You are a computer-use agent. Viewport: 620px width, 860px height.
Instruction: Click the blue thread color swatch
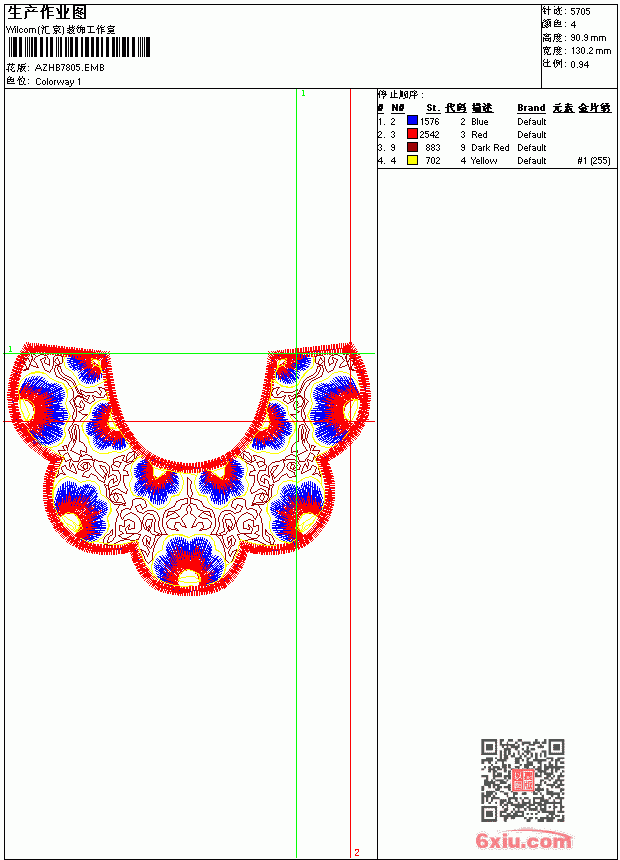click(x=412, y=121)
